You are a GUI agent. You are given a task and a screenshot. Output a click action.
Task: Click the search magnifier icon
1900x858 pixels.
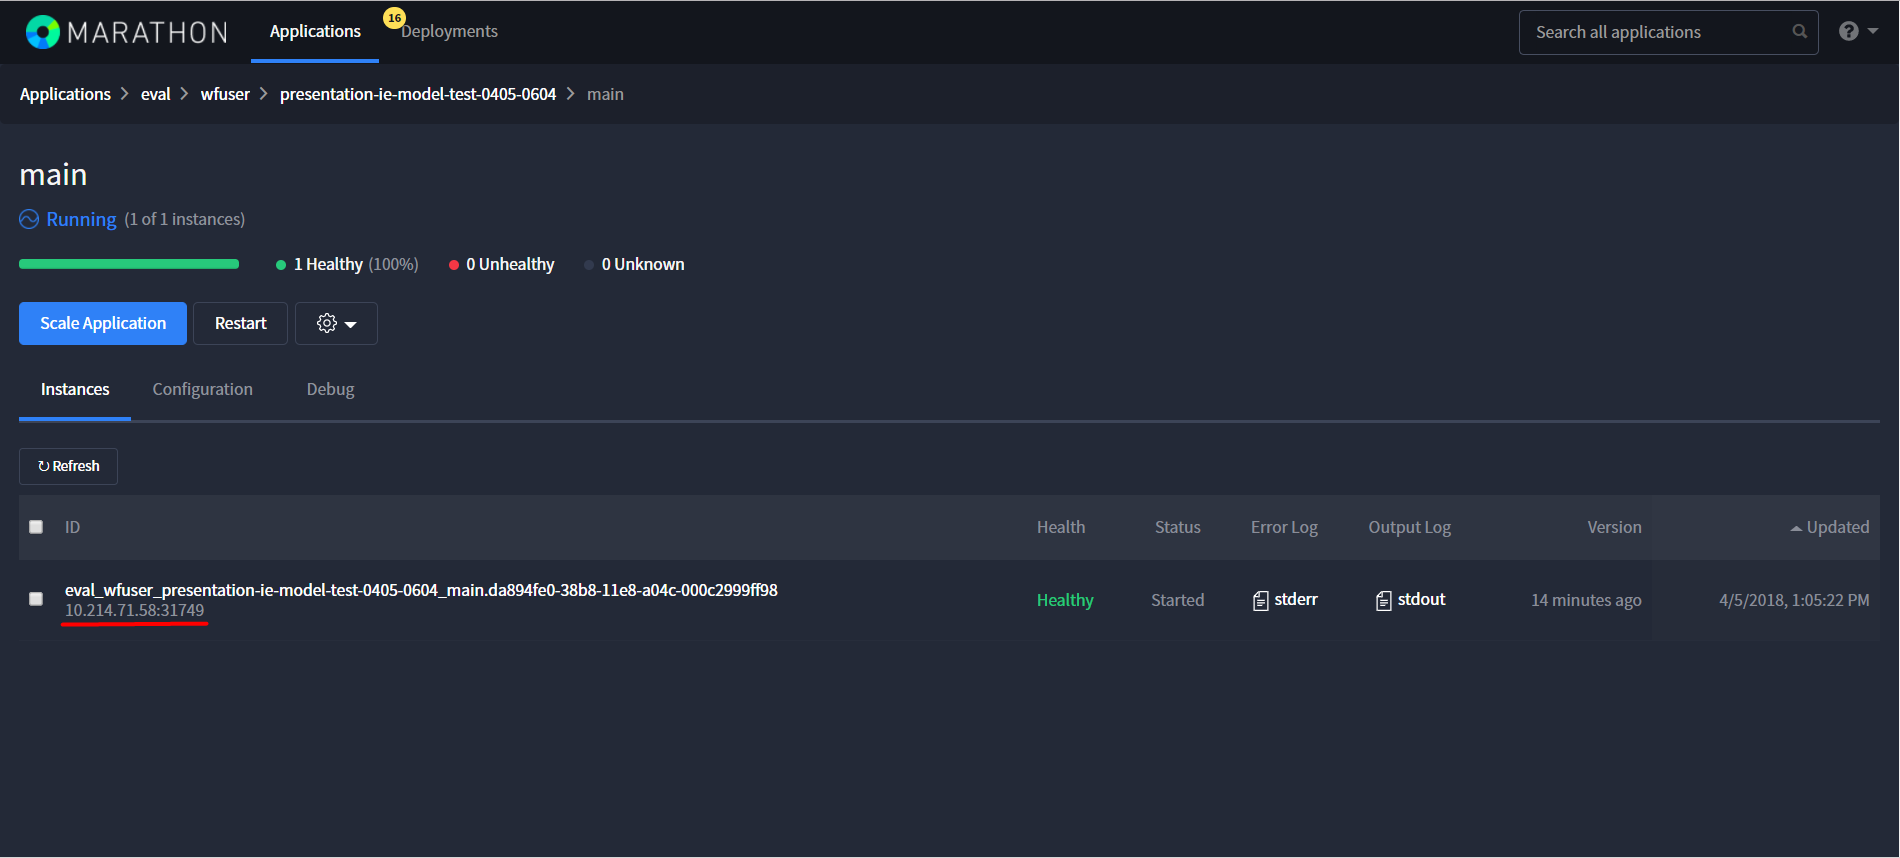tap(1799, 32)
